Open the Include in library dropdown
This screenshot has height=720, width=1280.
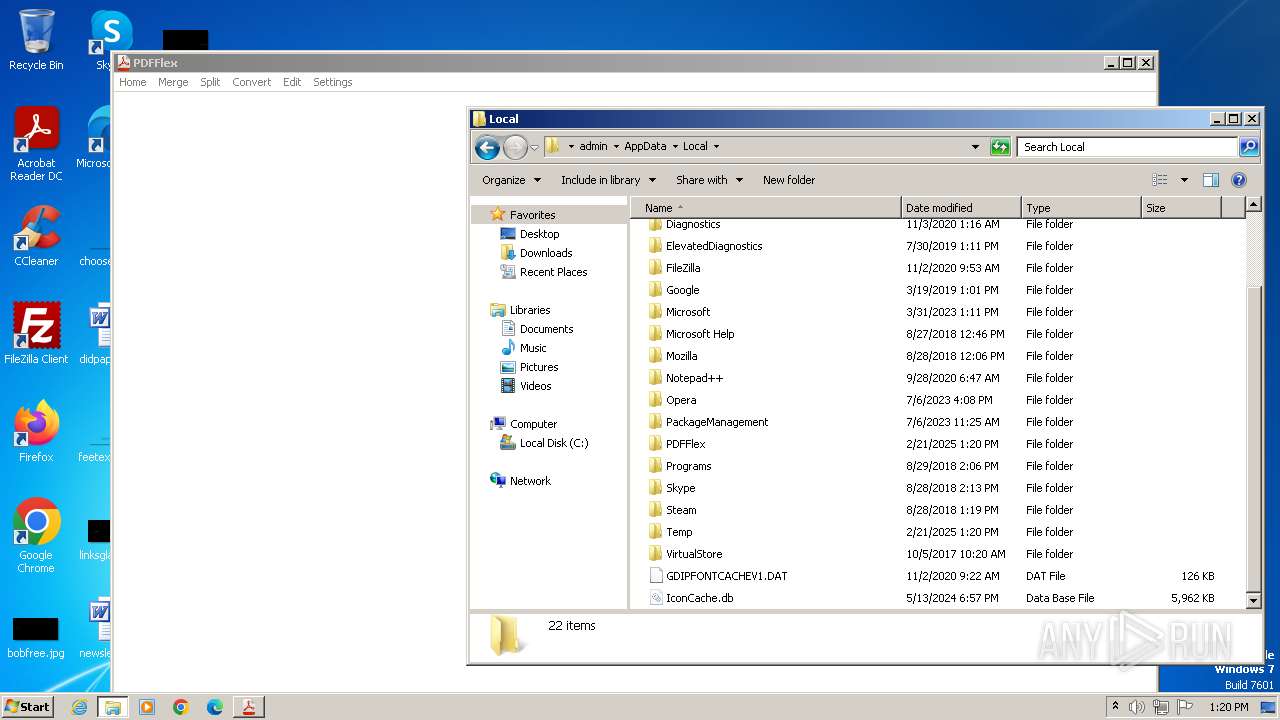point(608,180)
